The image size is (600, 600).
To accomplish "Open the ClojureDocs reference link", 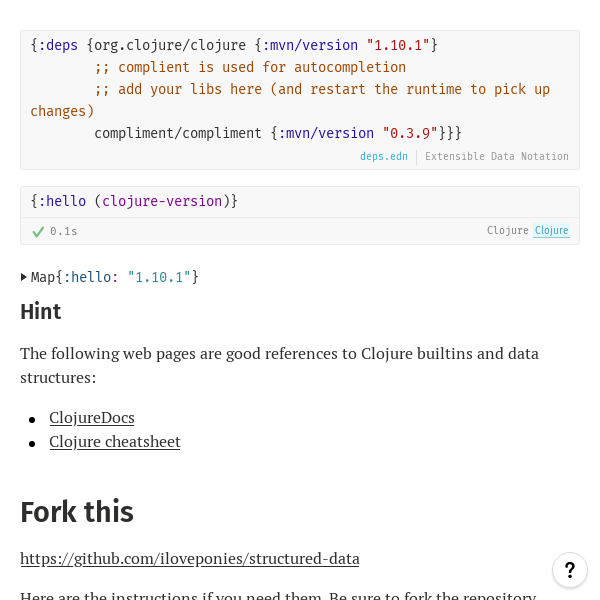I will (92, 418).
